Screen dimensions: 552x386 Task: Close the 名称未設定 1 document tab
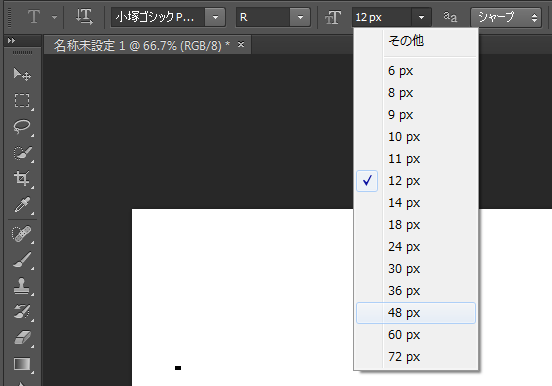[241, 44]
